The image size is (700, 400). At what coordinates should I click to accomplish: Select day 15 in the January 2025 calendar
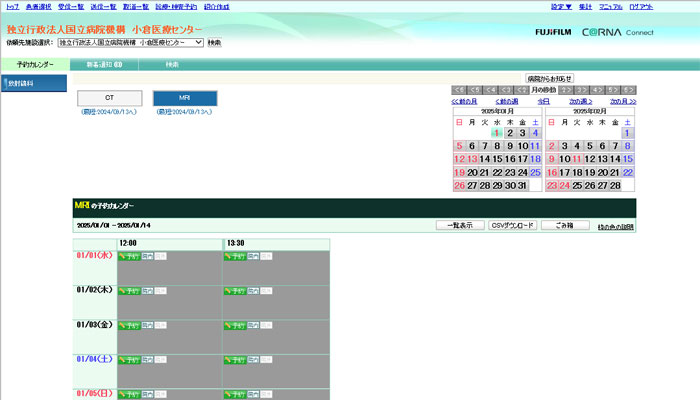point(497,159)
